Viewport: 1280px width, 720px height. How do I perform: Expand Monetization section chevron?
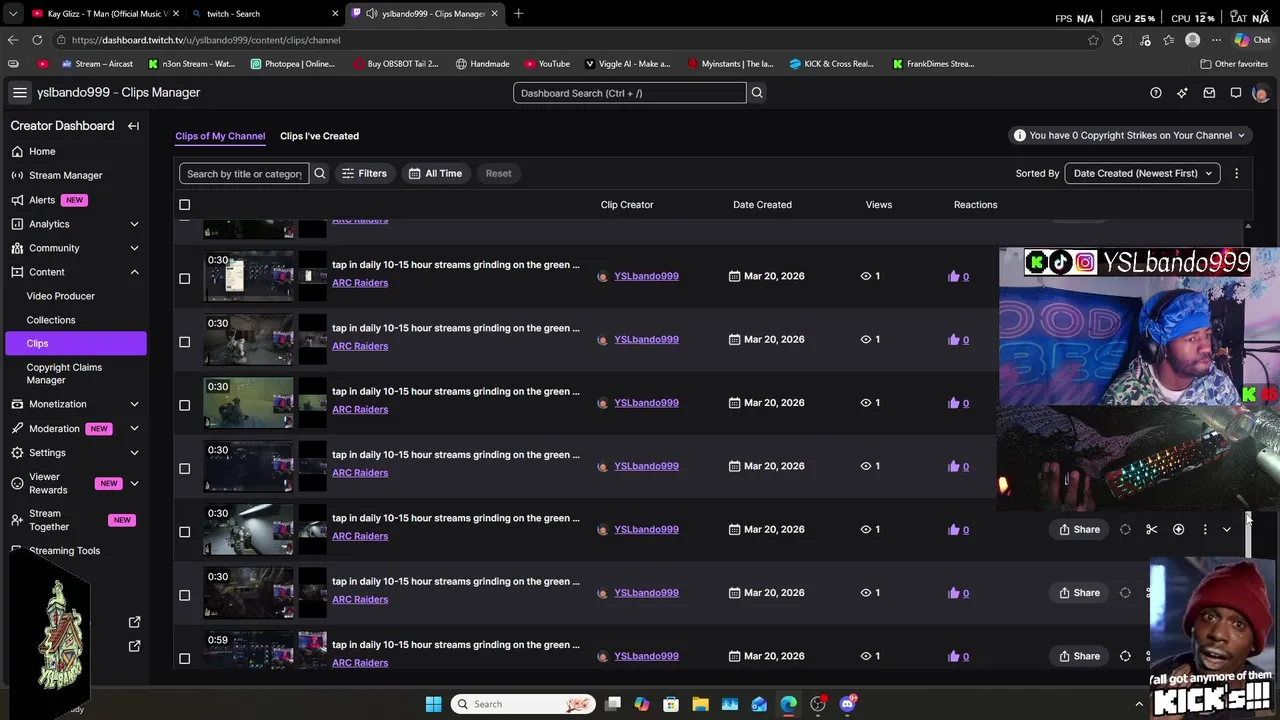[x=134, y=404]
